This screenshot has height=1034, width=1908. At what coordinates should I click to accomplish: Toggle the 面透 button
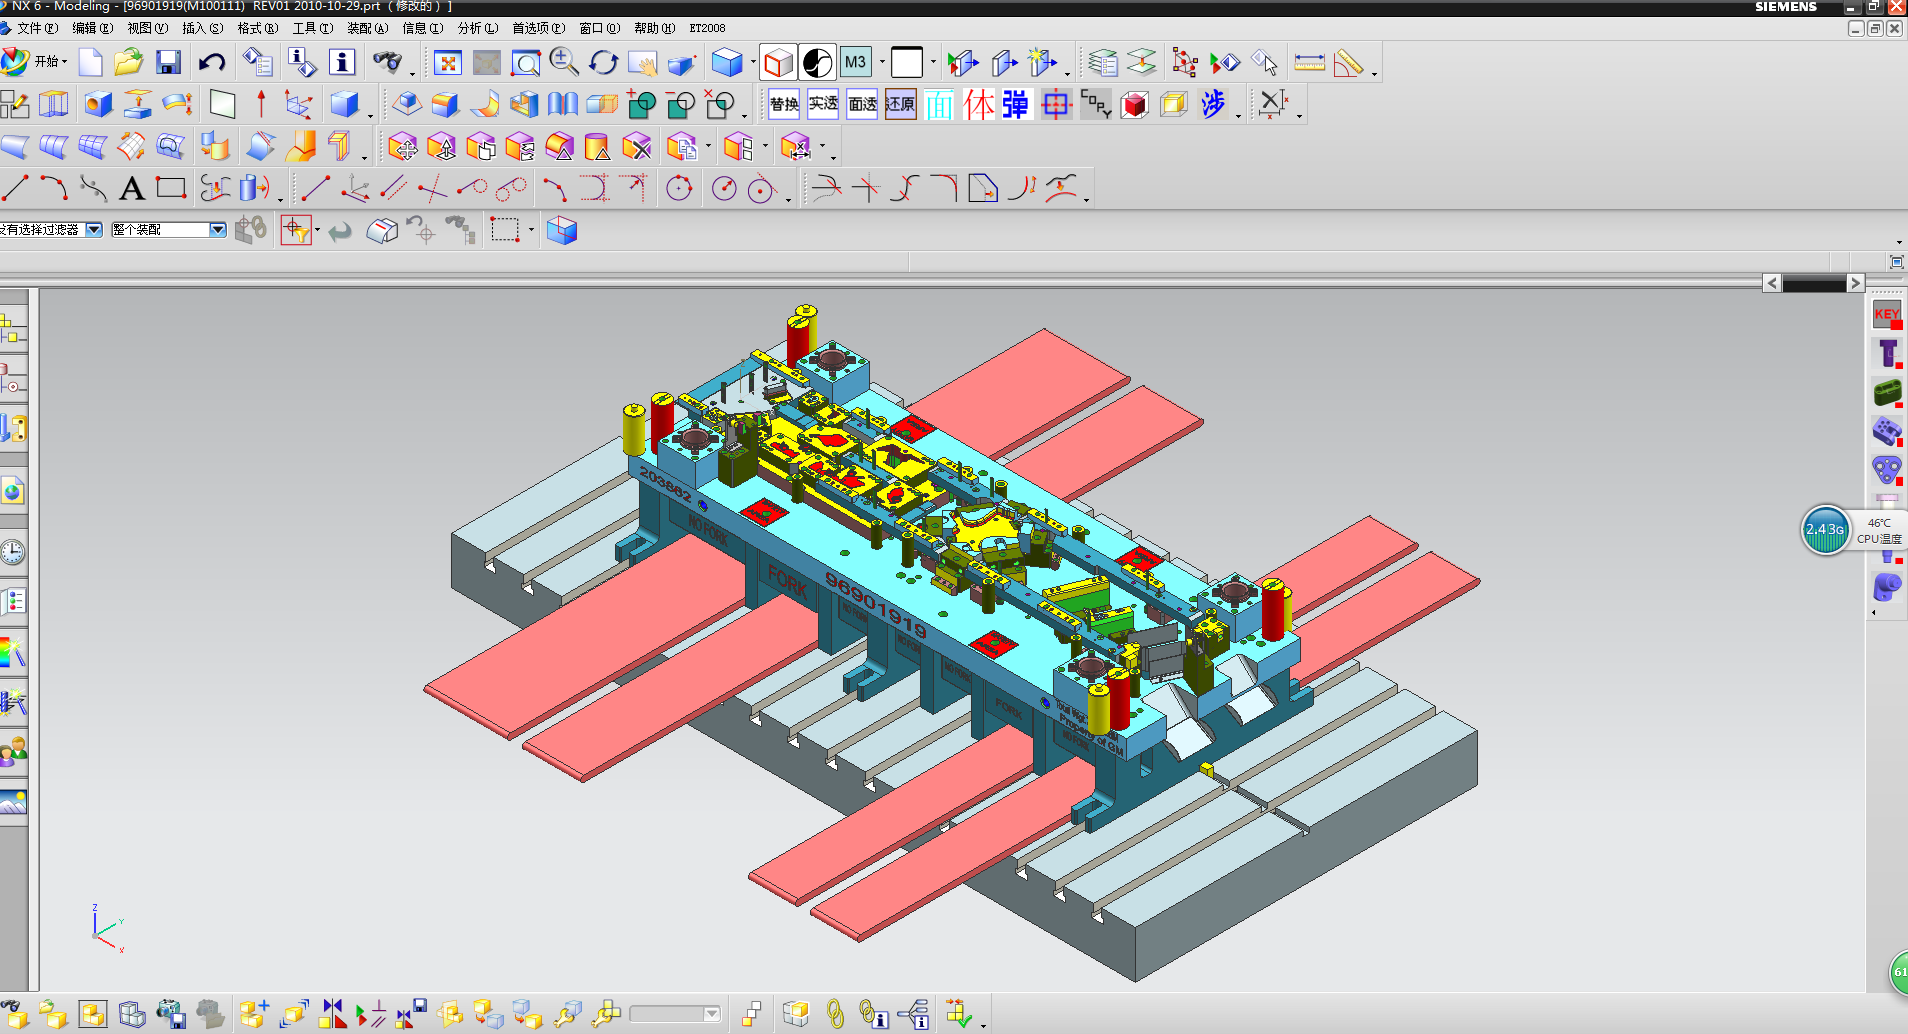862,104
